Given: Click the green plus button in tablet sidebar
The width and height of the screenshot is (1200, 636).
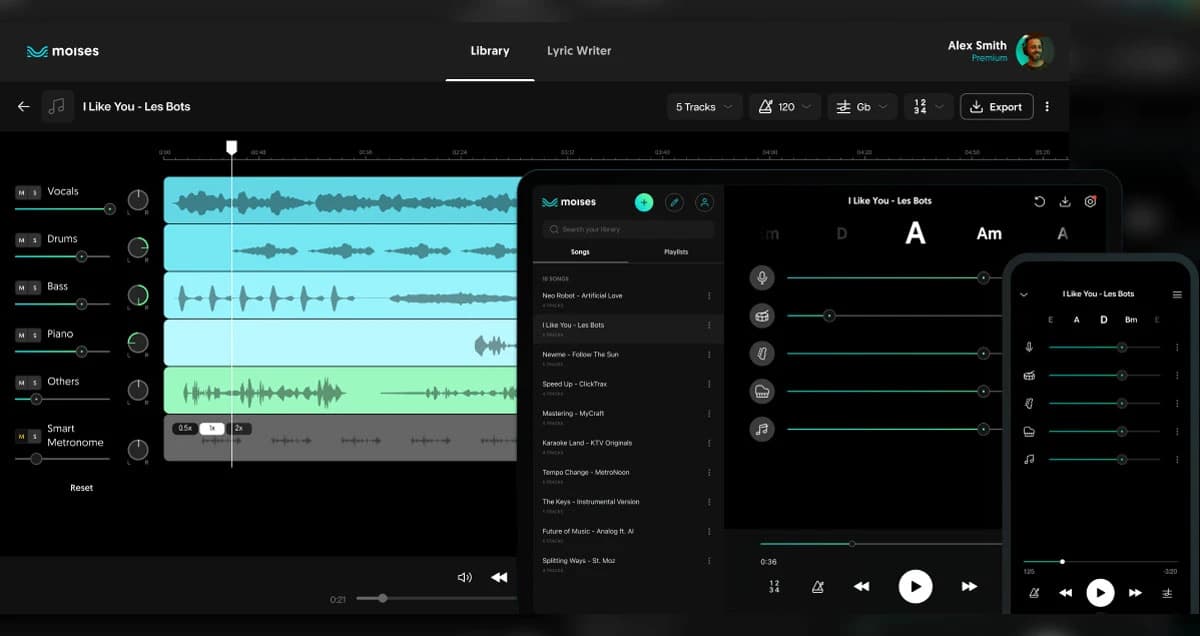Looking at the screenshot, I should tap(643, 202).
